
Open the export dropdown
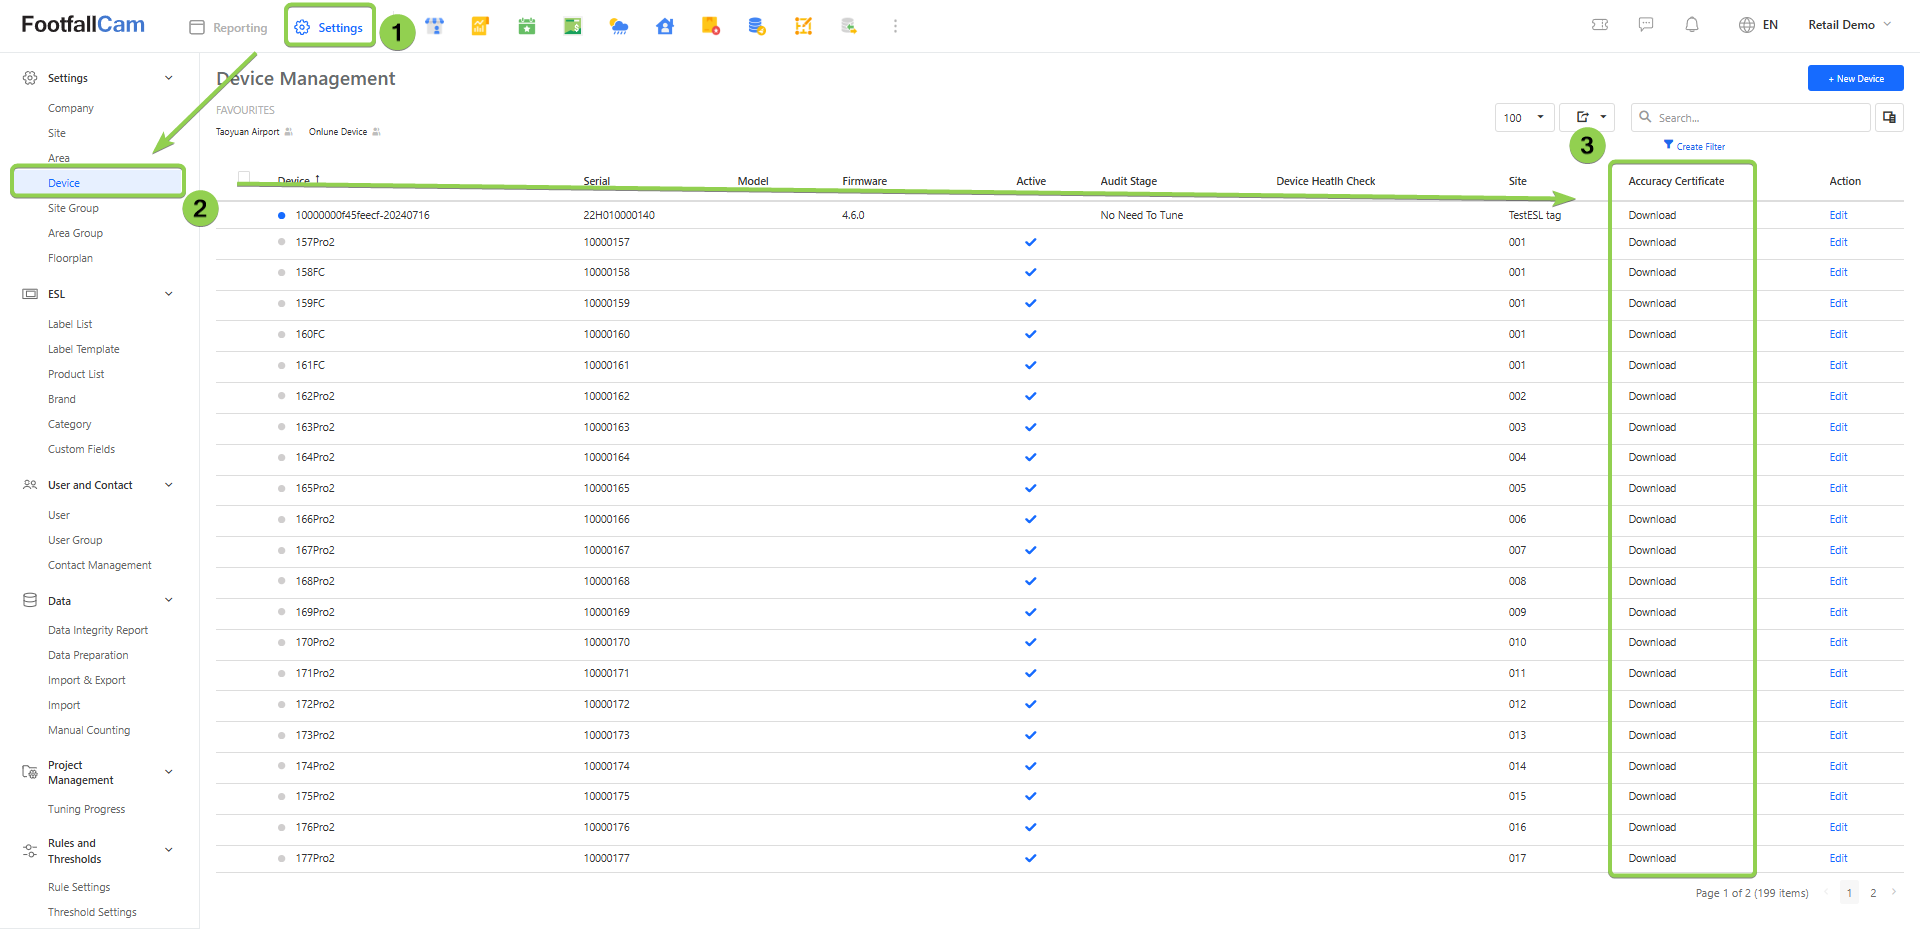tap(1587, 117)
